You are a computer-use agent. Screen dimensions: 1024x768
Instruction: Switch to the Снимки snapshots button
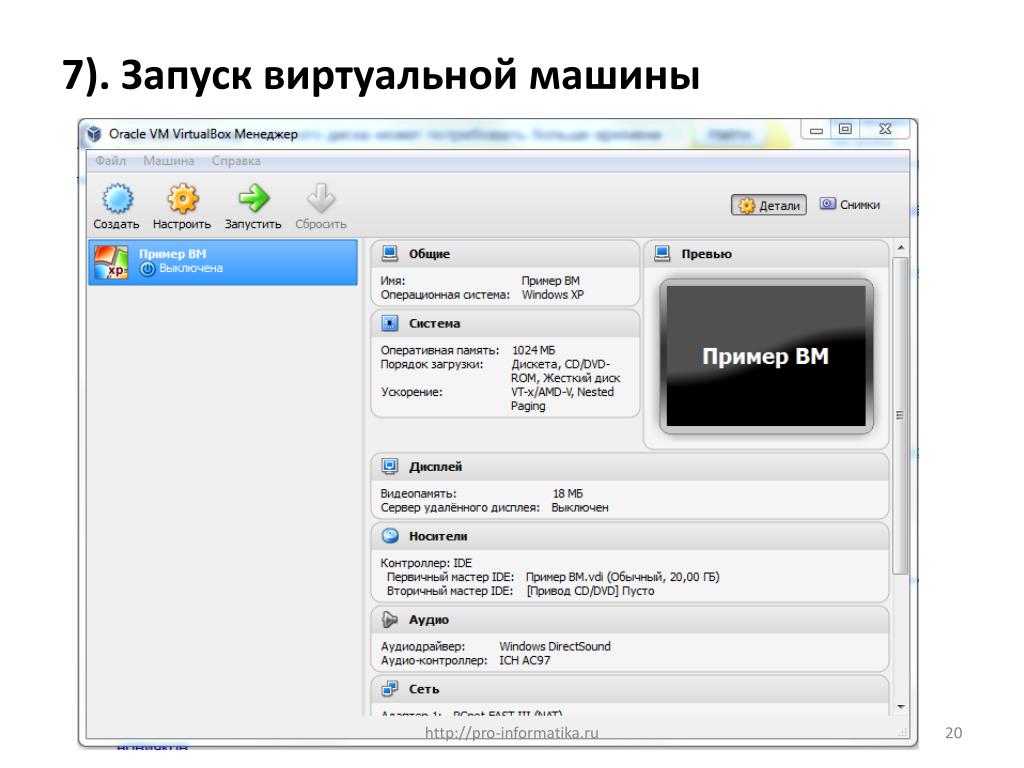pyautogui.click(x=850, y=204)
